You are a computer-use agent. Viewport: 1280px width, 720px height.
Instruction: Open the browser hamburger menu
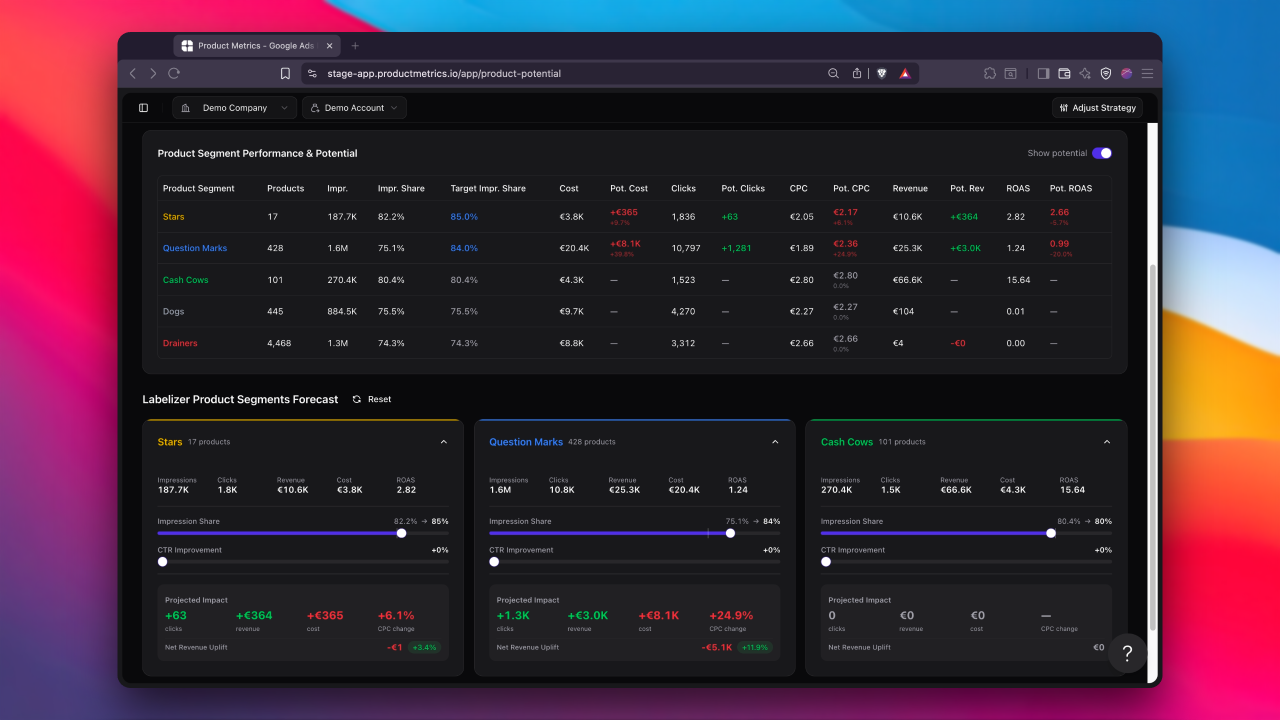coord(1147,73)
